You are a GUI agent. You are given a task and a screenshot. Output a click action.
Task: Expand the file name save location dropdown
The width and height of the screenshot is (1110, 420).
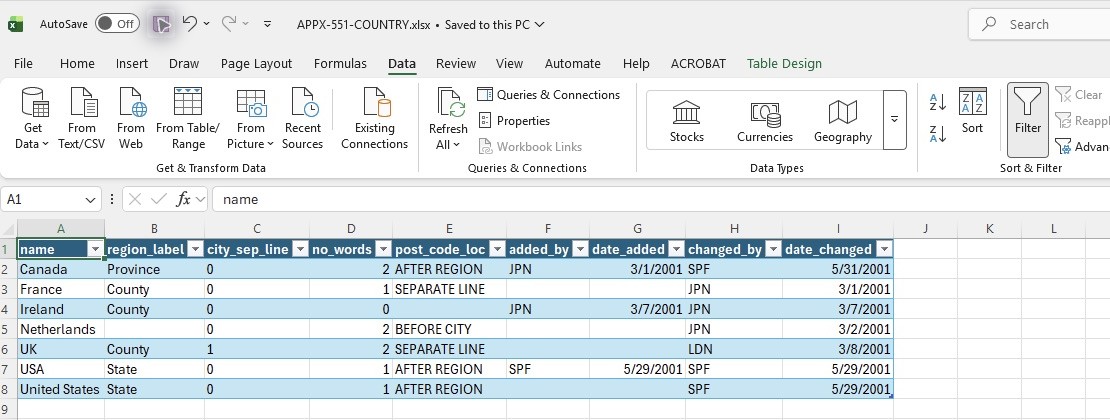coord(540,25)
